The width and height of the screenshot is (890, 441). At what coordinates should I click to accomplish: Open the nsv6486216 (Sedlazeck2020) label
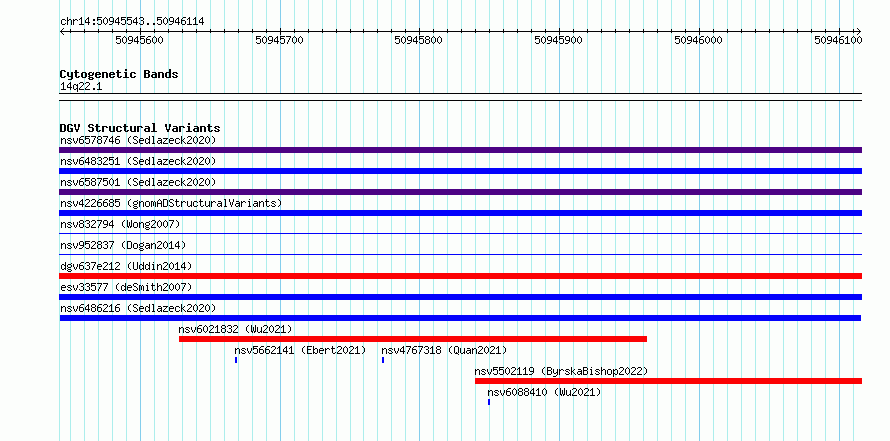coord(138,308)
